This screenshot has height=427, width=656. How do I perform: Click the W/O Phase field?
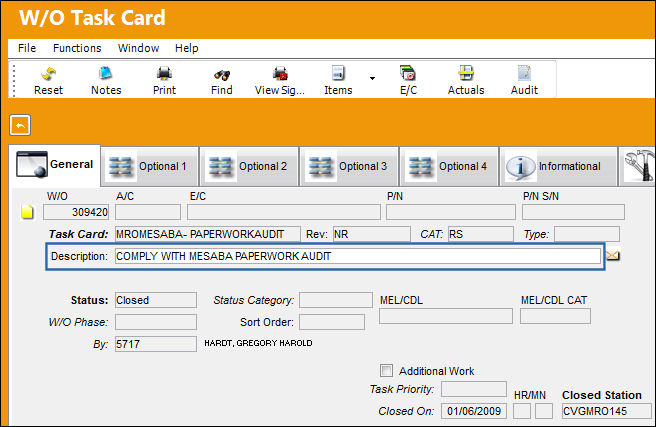point(156,322)
